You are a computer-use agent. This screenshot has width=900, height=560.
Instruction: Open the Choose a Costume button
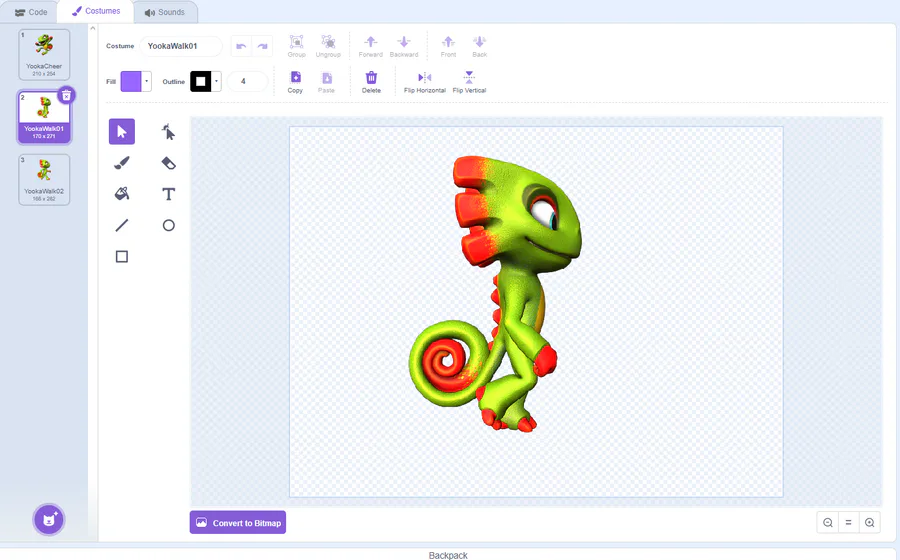click(x=49, y=520)
